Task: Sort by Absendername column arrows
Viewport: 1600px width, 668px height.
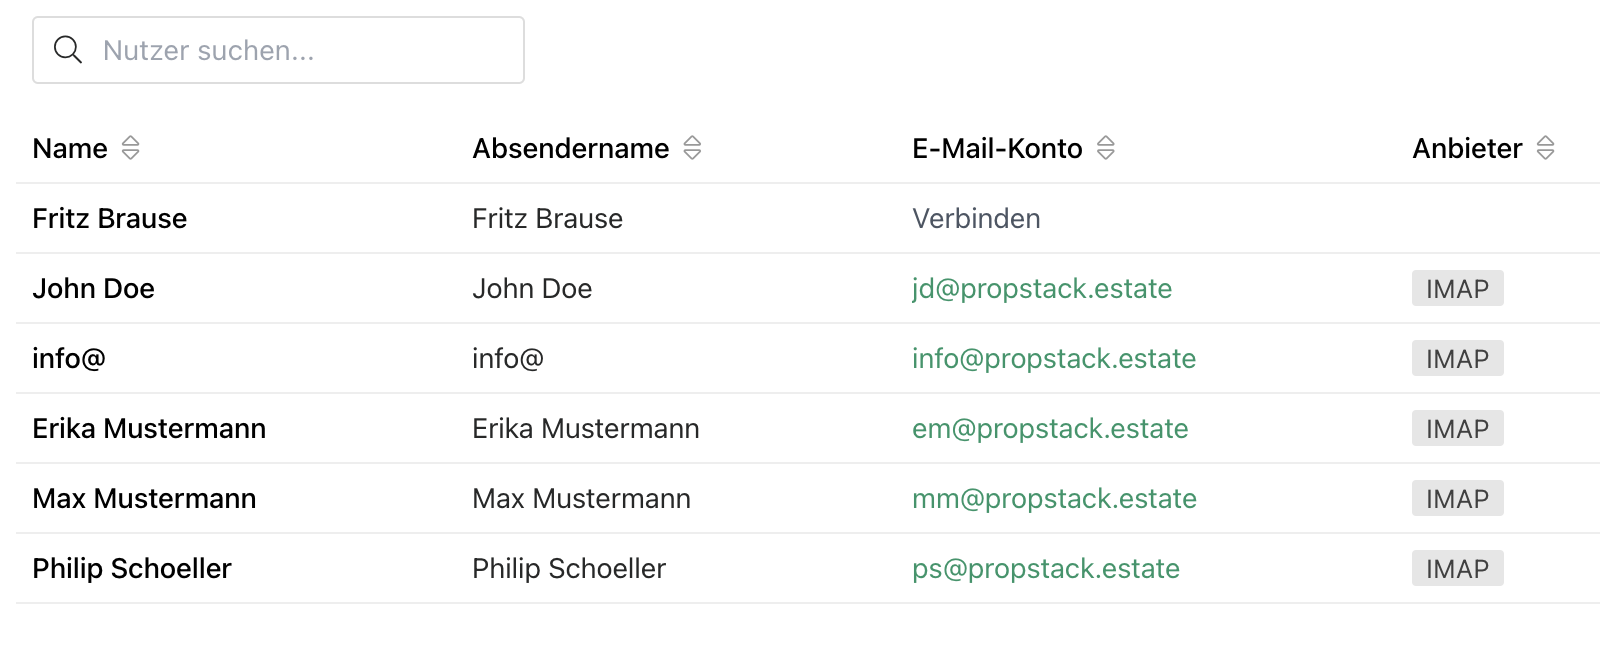Action: [x=692, y=149]
